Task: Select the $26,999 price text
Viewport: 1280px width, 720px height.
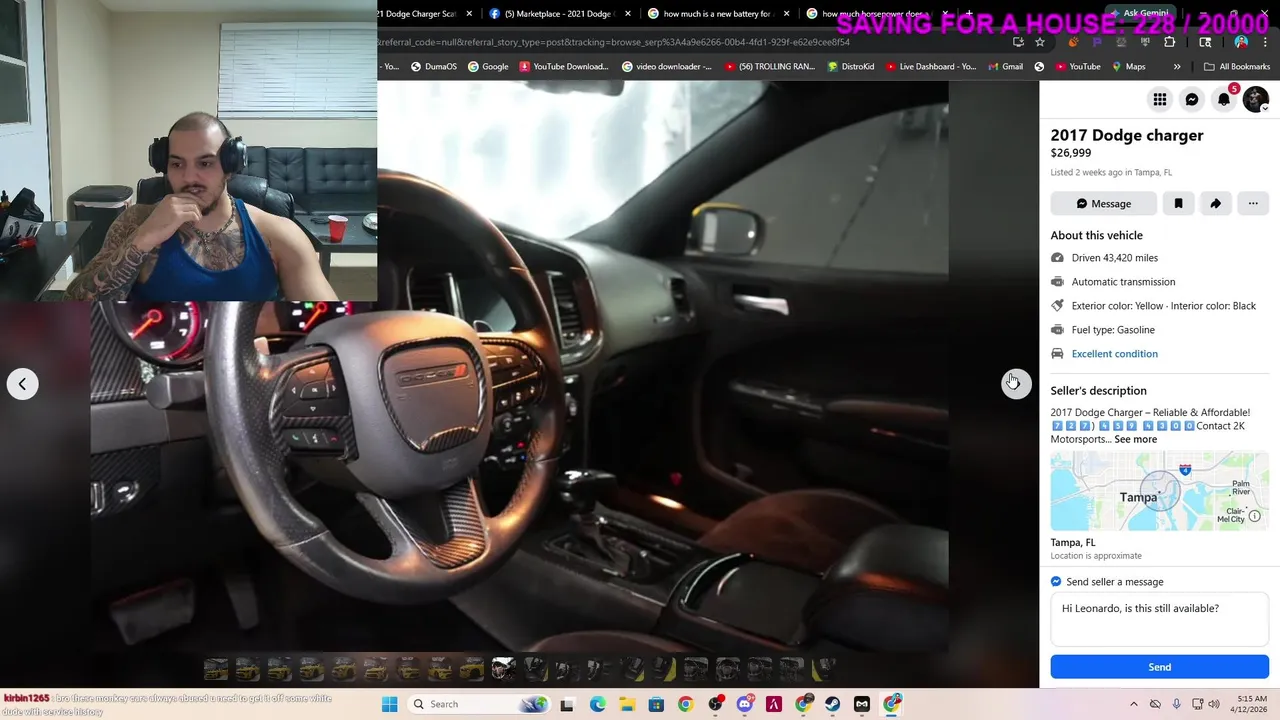Action: [1070, 153]
